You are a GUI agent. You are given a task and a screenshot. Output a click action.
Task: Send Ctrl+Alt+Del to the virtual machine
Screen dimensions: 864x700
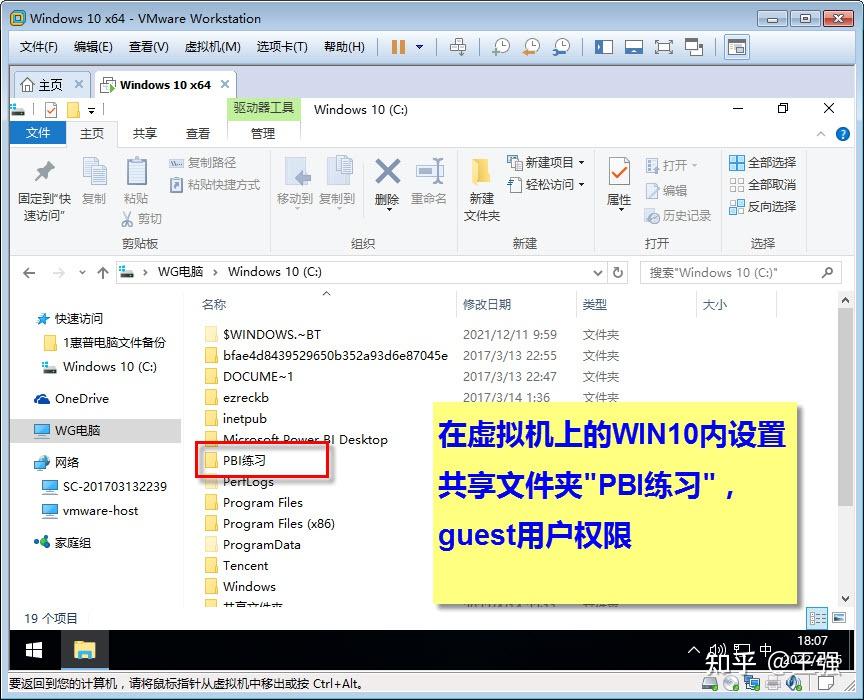457,47
